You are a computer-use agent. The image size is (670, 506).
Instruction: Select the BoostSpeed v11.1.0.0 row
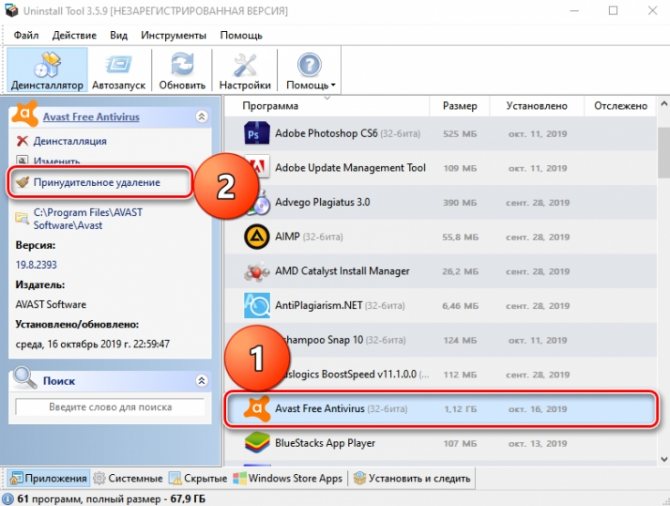[441, 374]
